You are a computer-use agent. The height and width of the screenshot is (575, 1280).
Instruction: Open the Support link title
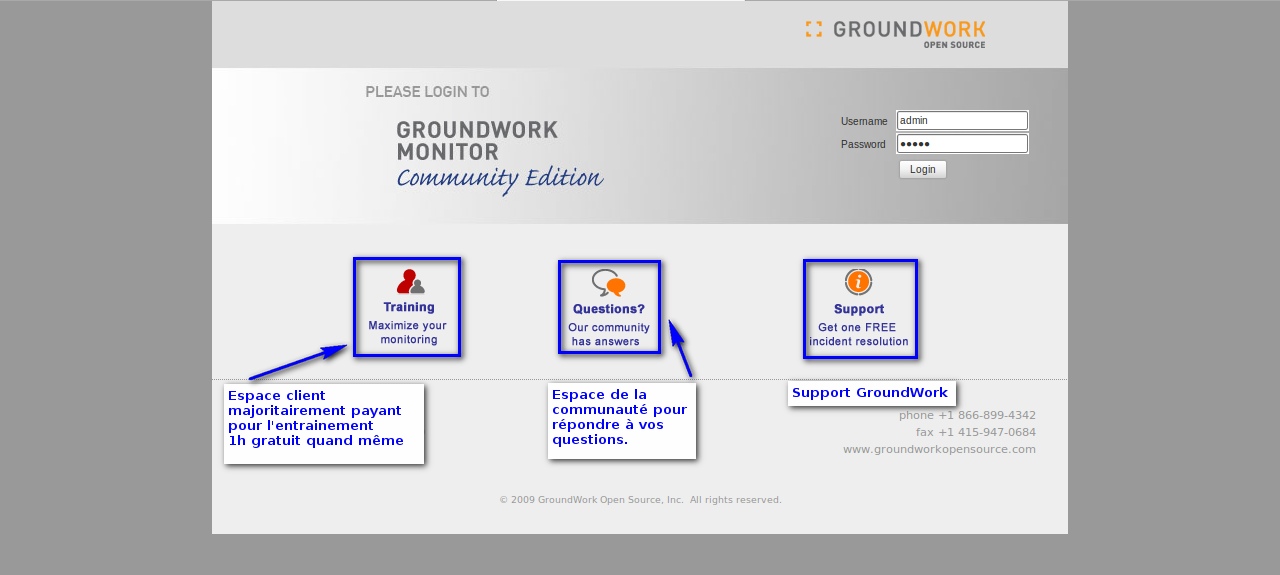[x=858, y=309]
